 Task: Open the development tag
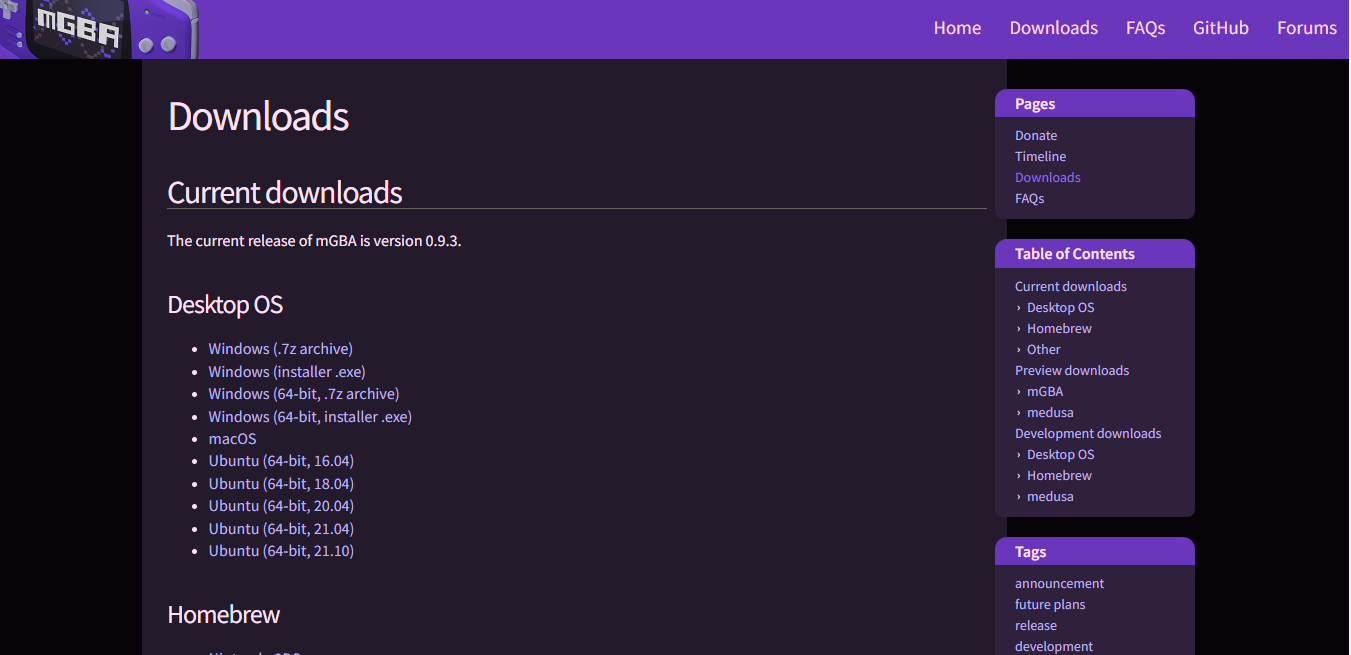(x=1054, y=647)
